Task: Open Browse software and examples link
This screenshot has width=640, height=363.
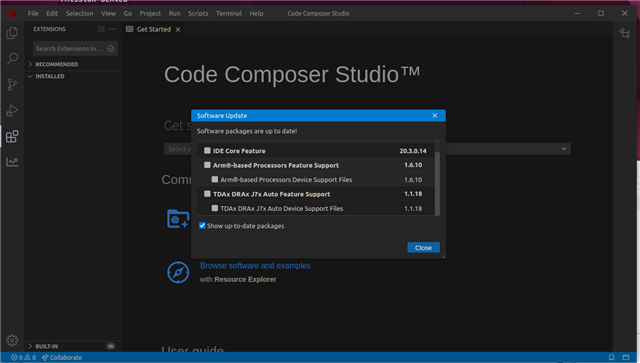Action: click(x=255, y=266)
